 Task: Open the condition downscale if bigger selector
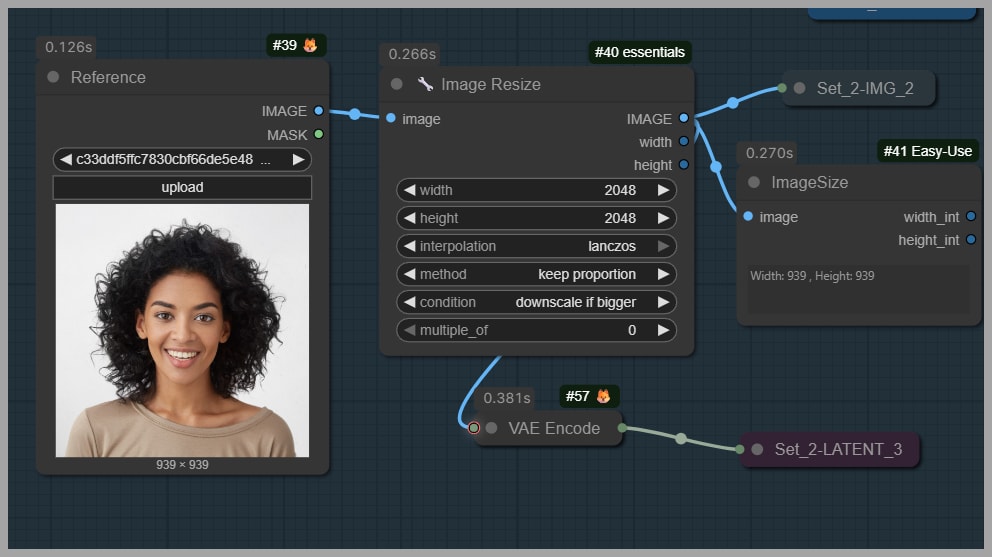tap(536, 302)
